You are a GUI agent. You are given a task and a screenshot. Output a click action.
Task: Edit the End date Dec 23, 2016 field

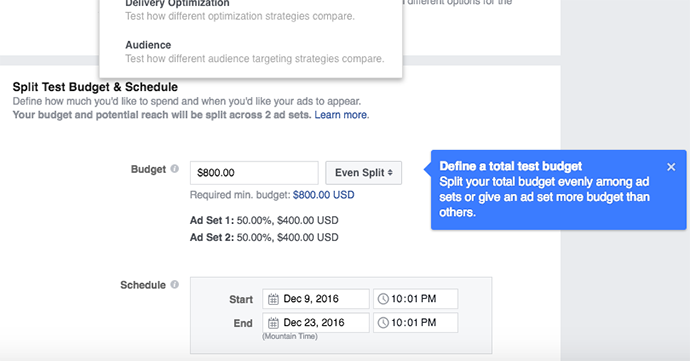pyautogui.click(x=316, y=323)
